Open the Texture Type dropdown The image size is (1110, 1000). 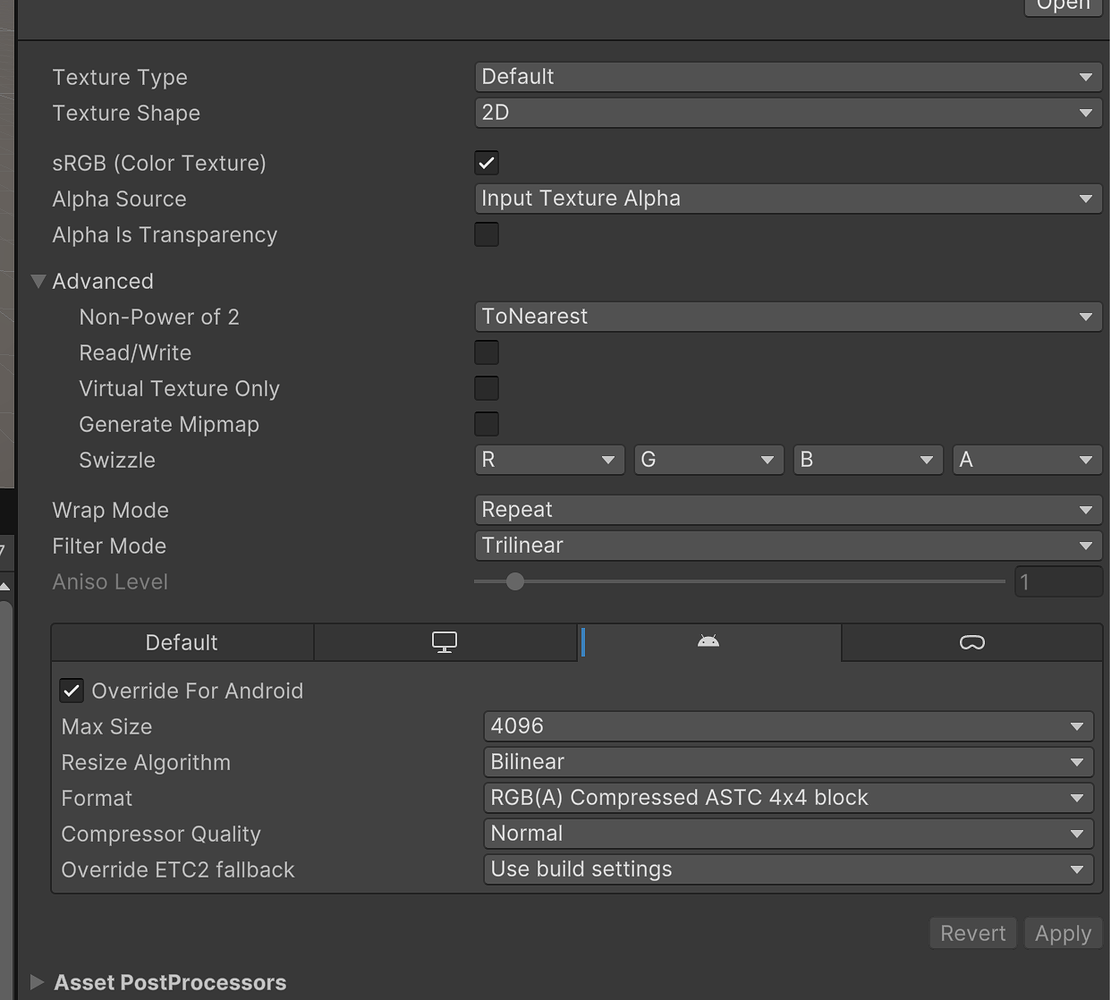(787, 77)
